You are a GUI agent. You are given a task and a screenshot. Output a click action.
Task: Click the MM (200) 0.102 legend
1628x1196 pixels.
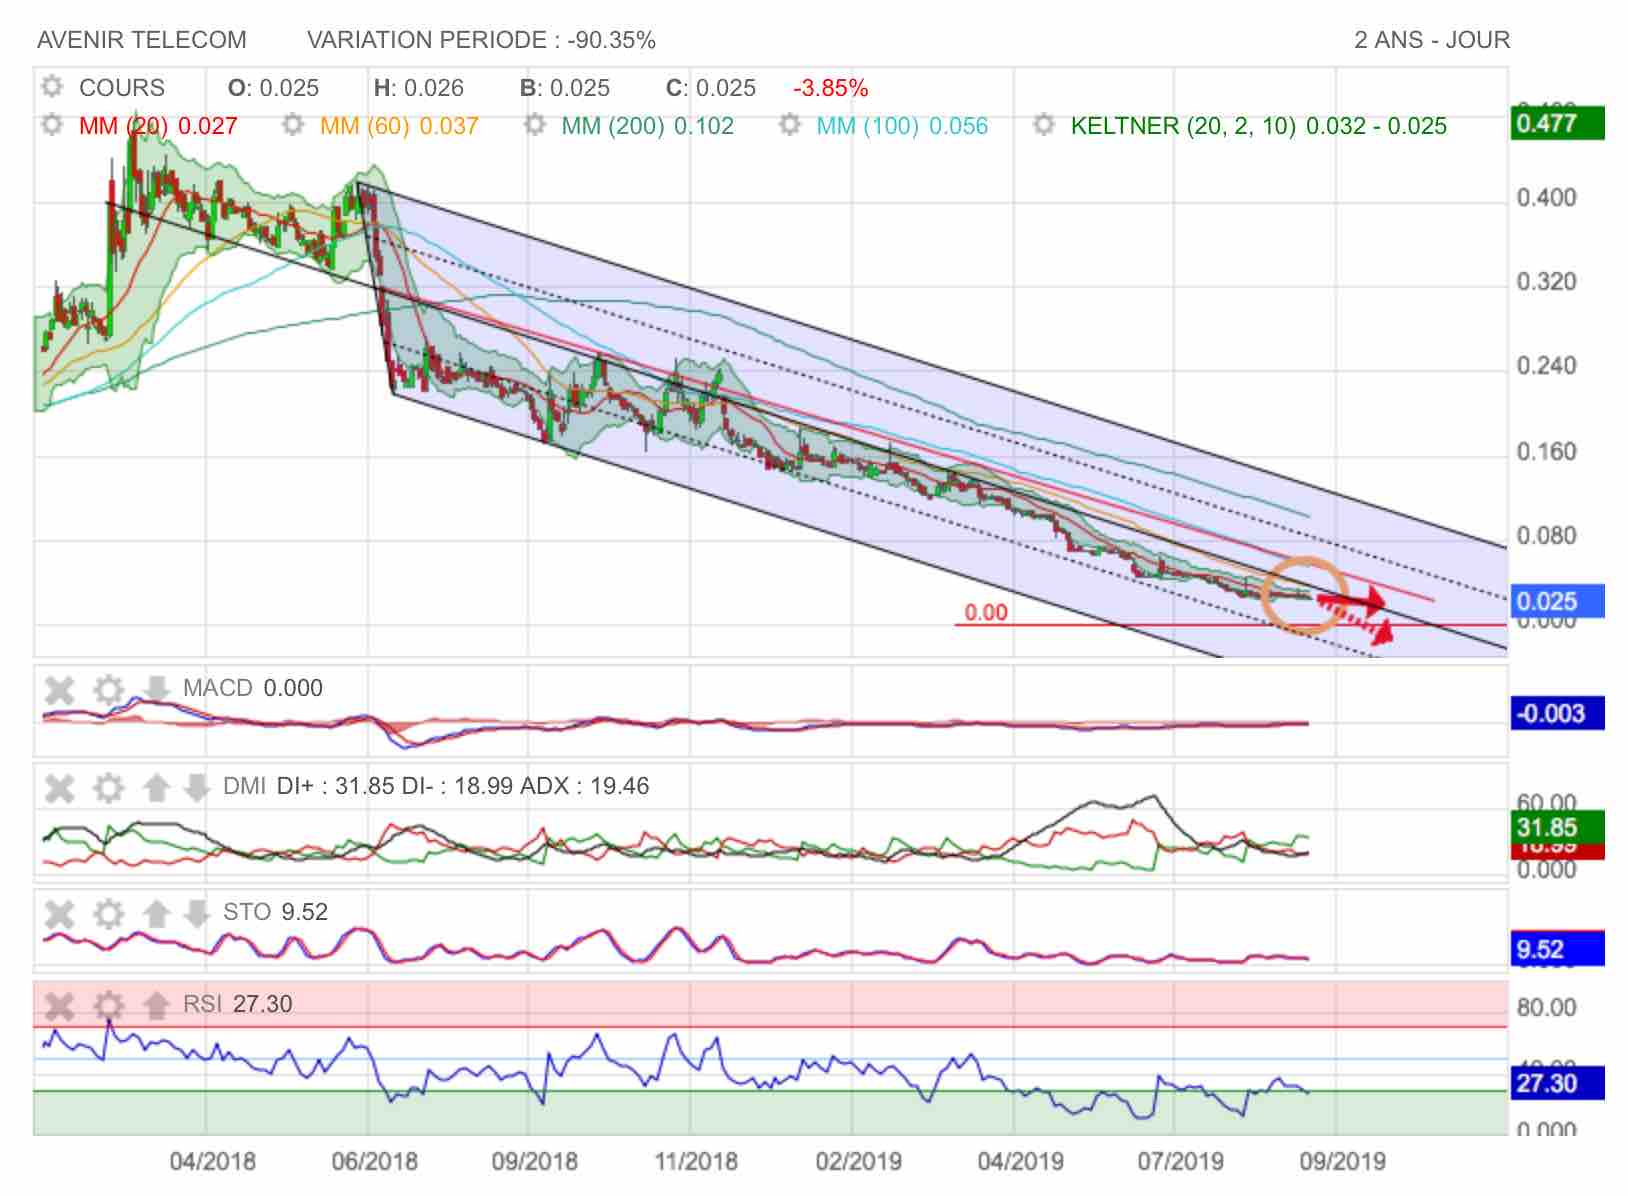click(x=647, y=126)
